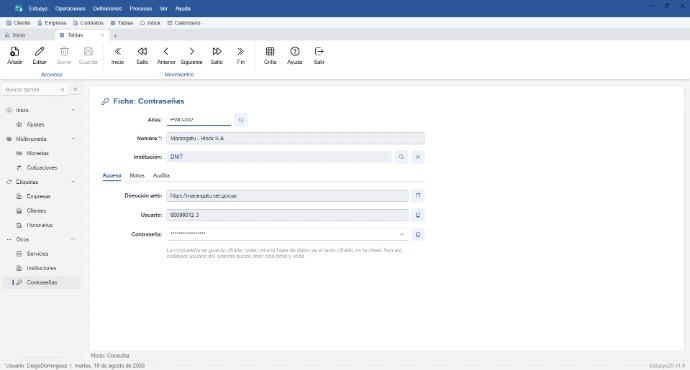
Task: Copy the Contraseña with clipboard icon
Action: pos(418,234)
